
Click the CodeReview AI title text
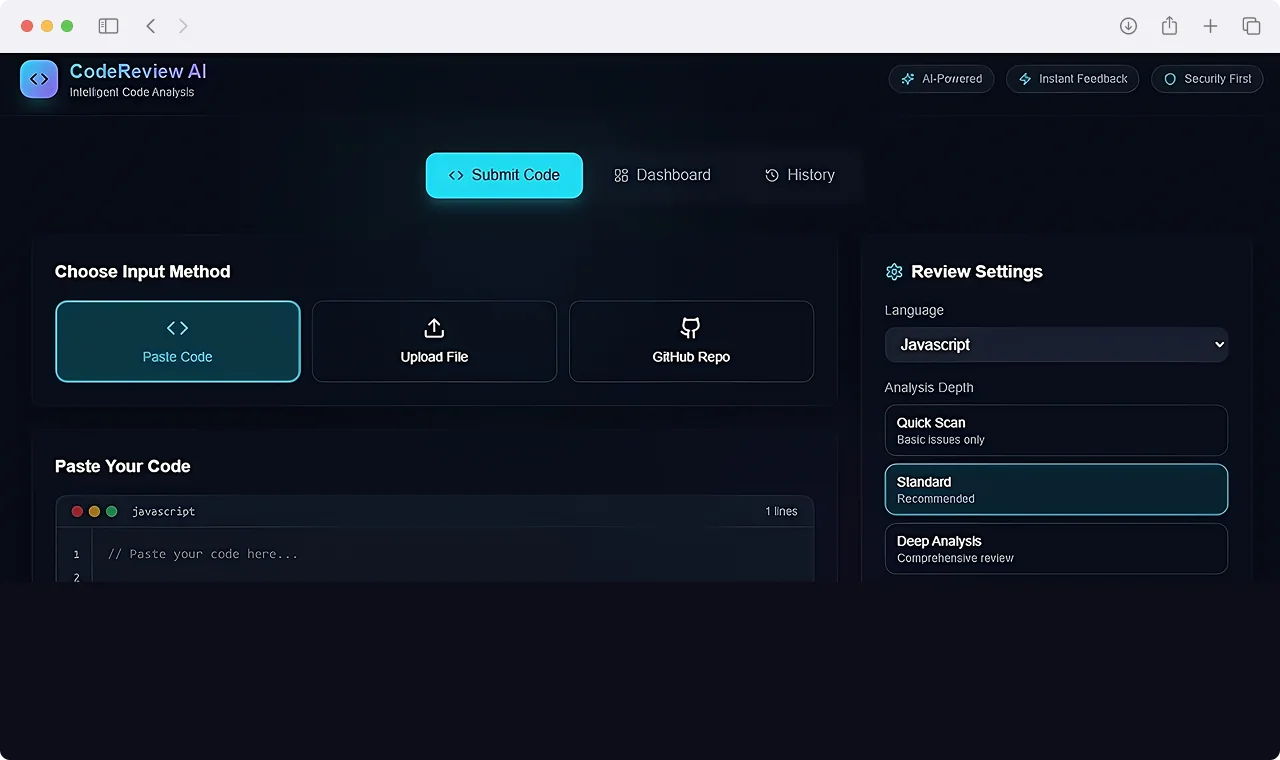138,71
